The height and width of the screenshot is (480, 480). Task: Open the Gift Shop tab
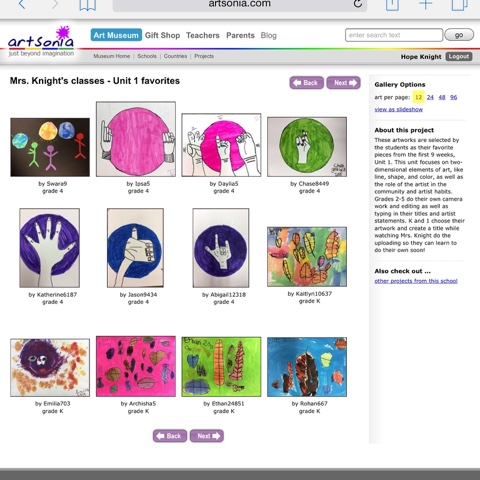(x=162, y=35)
